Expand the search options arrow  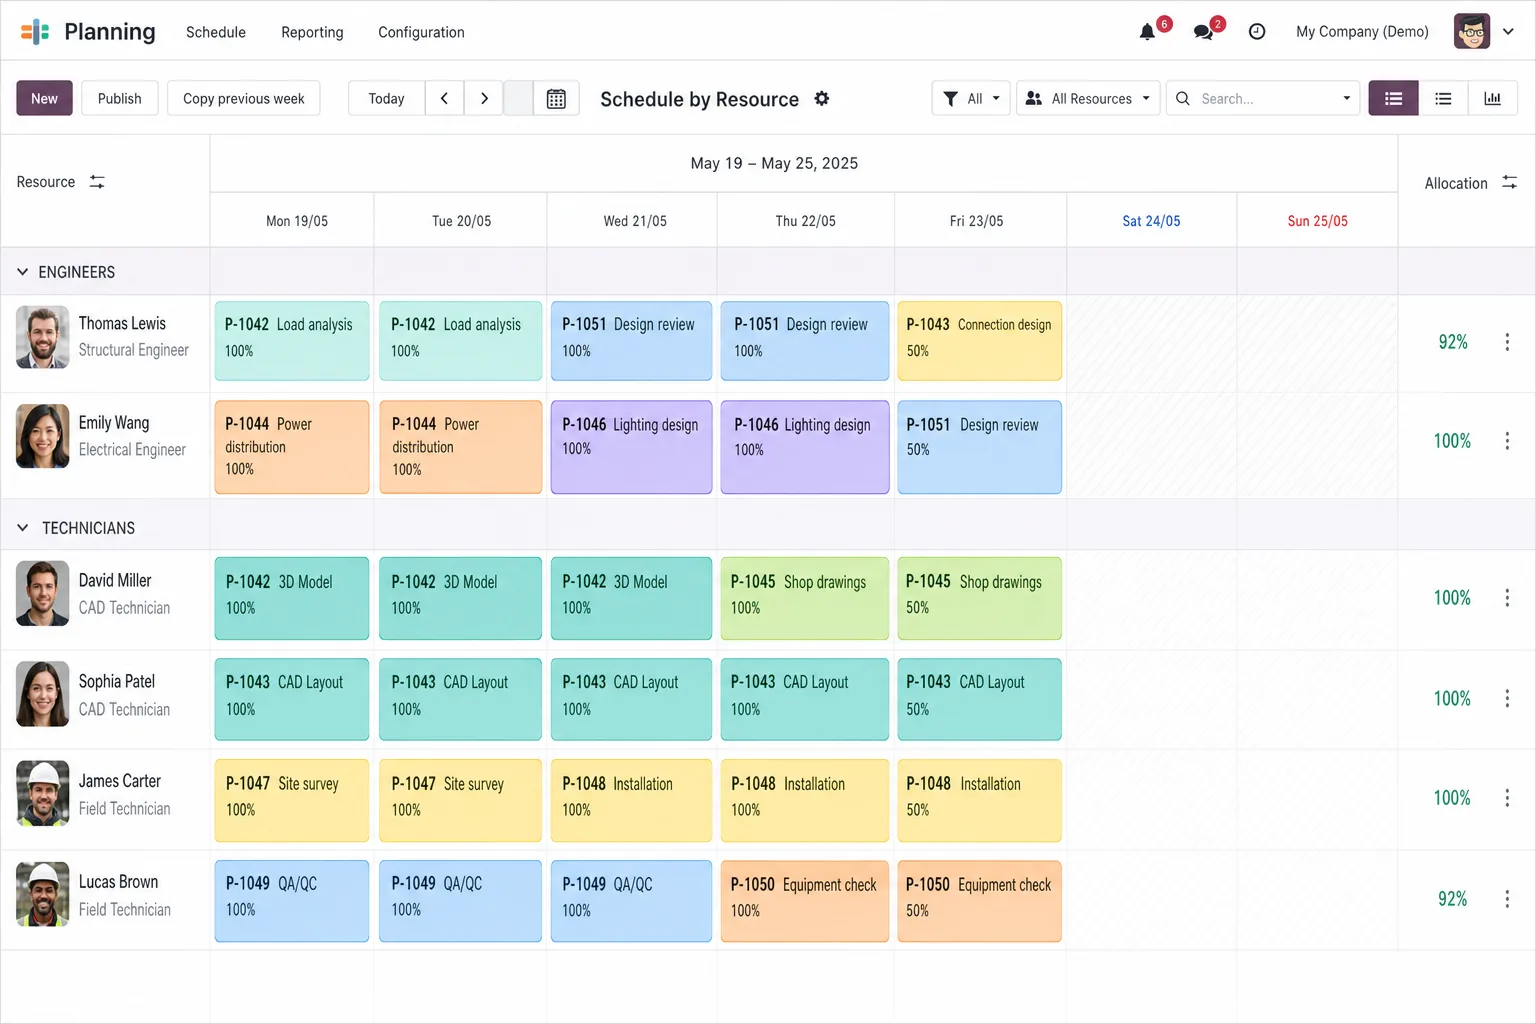pyautogui.click(x=1346, y=98)
